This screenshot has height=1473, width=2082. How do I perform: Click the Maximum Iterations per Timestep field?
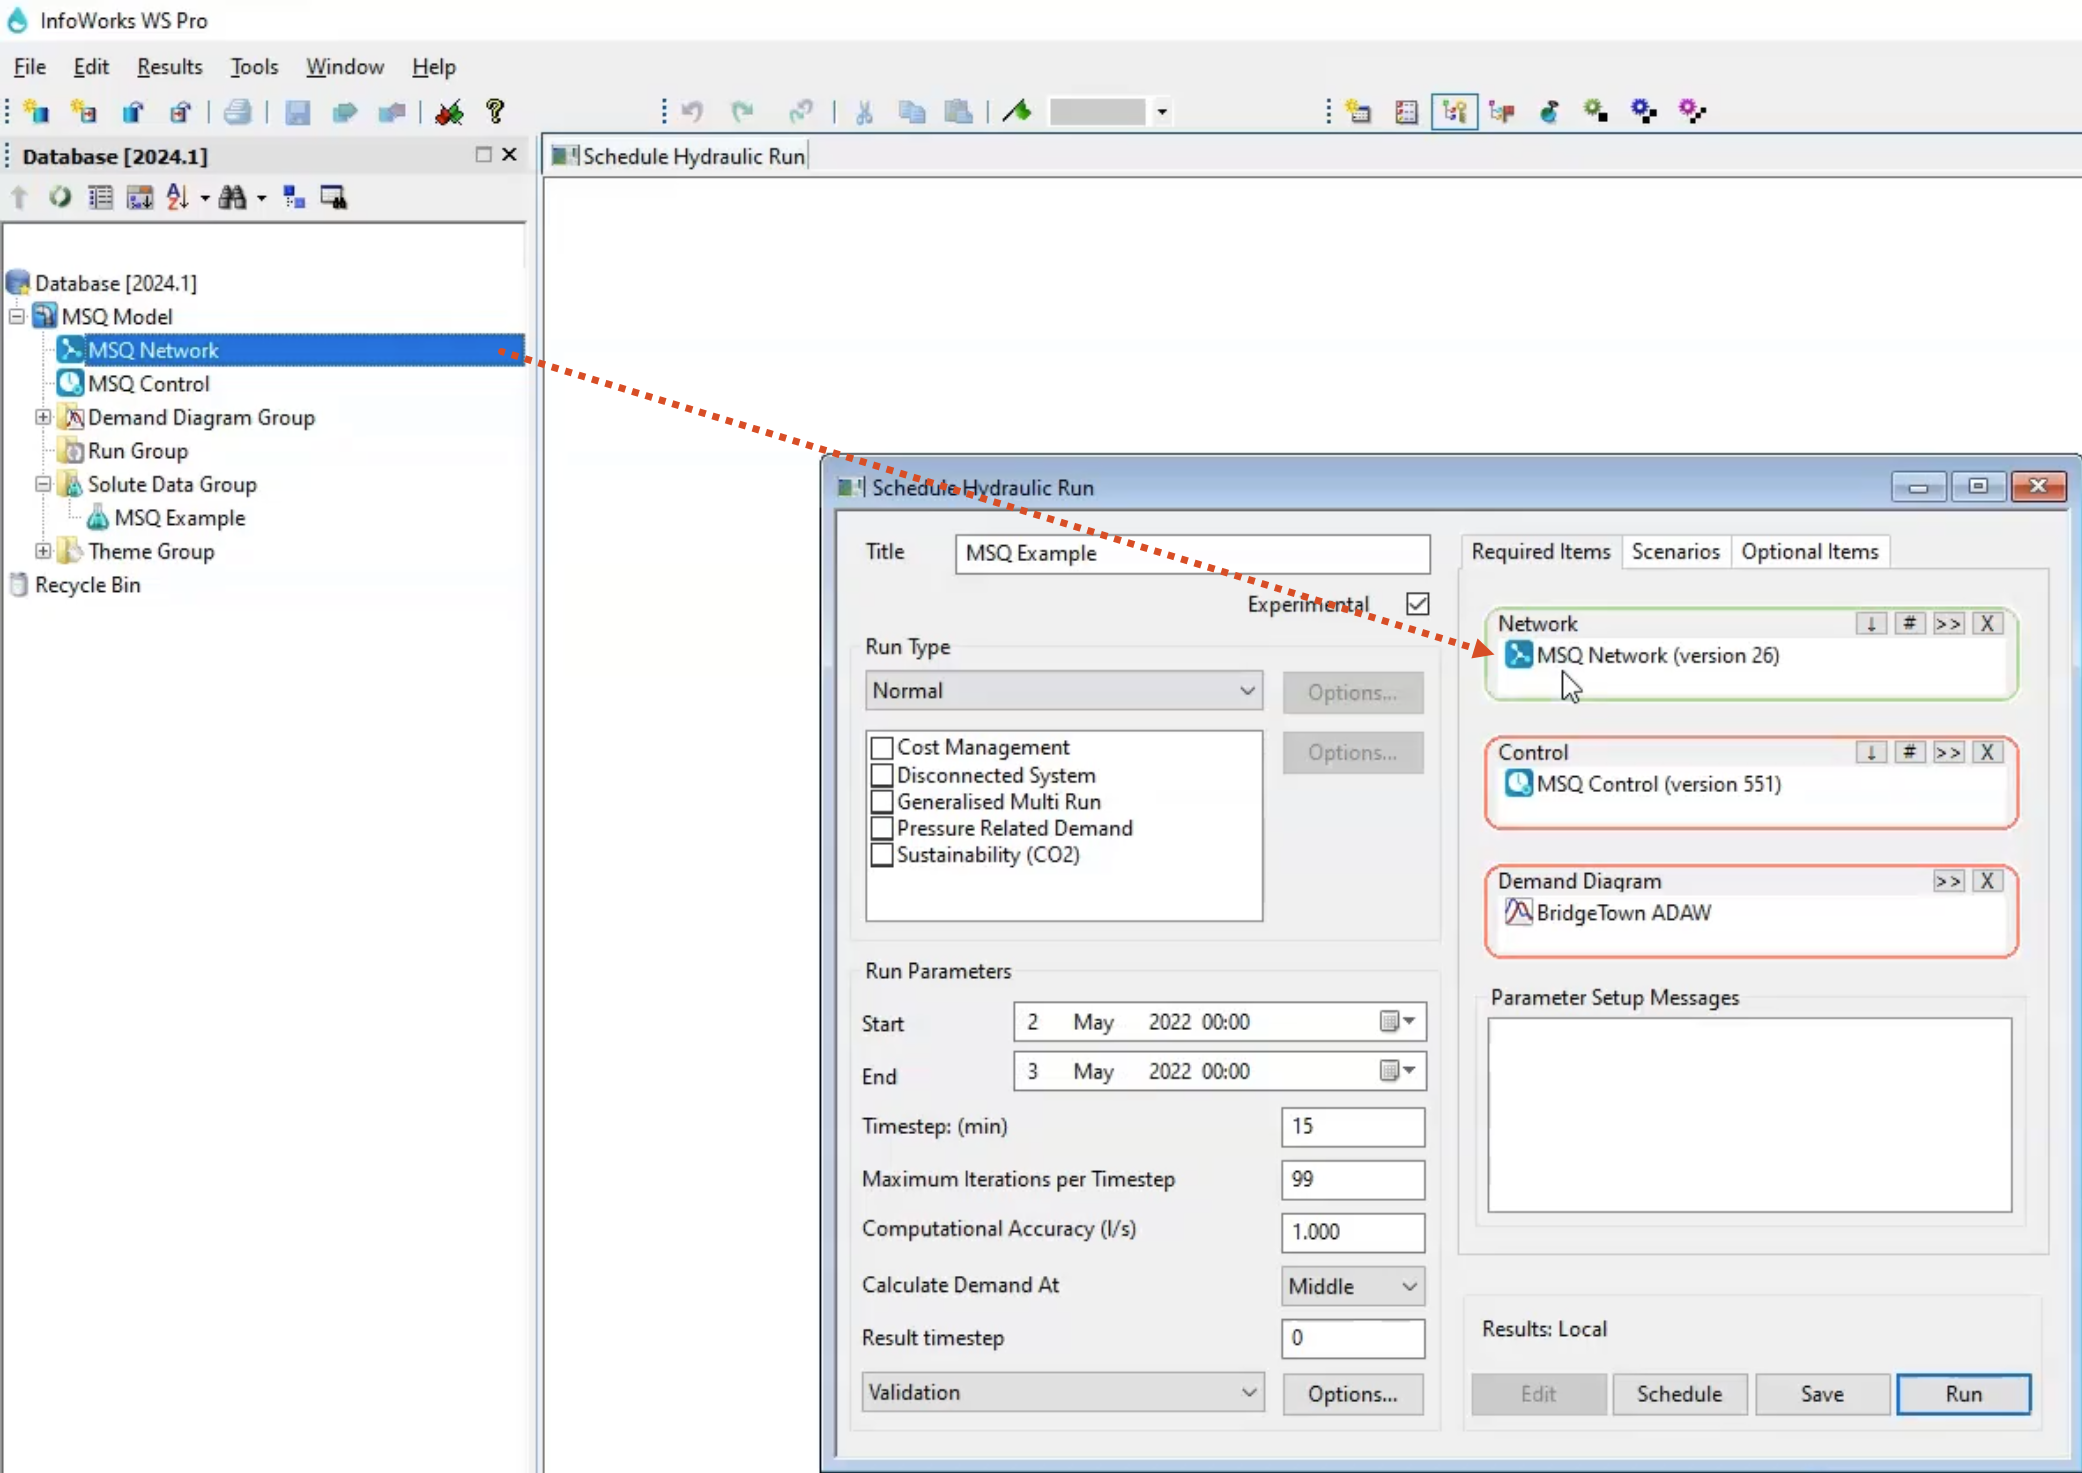tap(1352, 1179)
